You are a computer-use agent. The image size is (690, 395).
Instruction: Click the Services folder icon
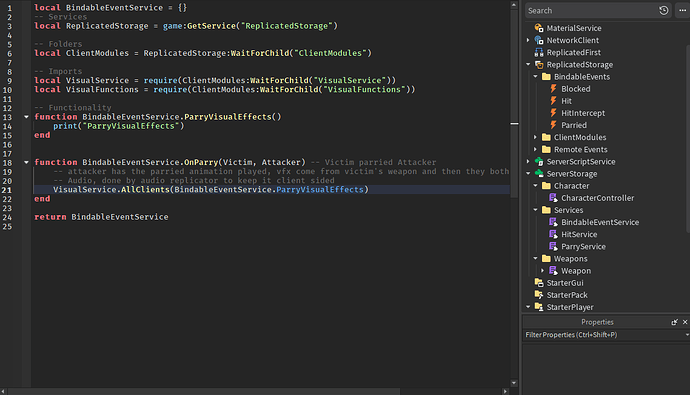[546, 210]
